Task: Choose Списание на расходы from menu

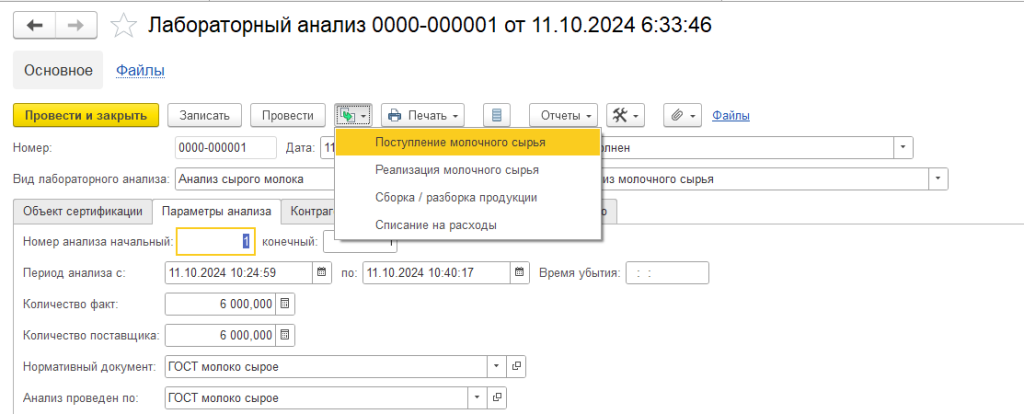Action: (x=435, y=225)
